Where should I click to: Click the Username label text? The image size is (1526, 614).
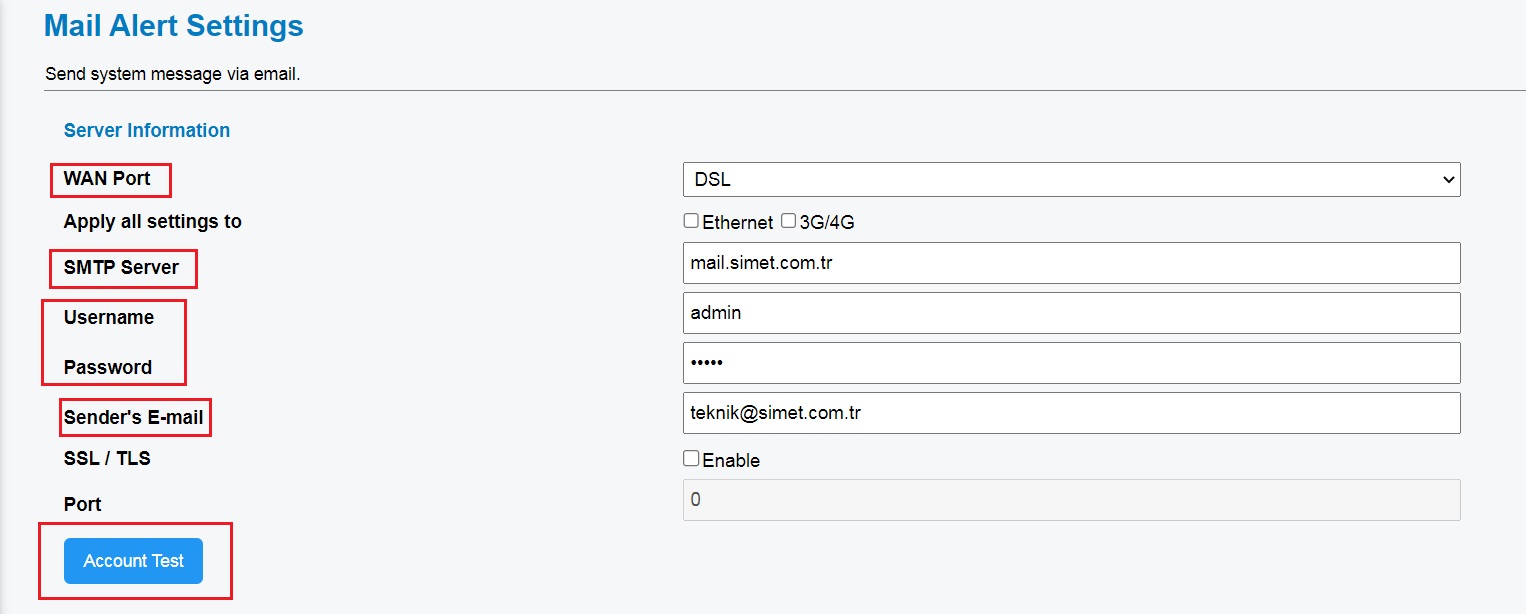click(x=109, y=318)
